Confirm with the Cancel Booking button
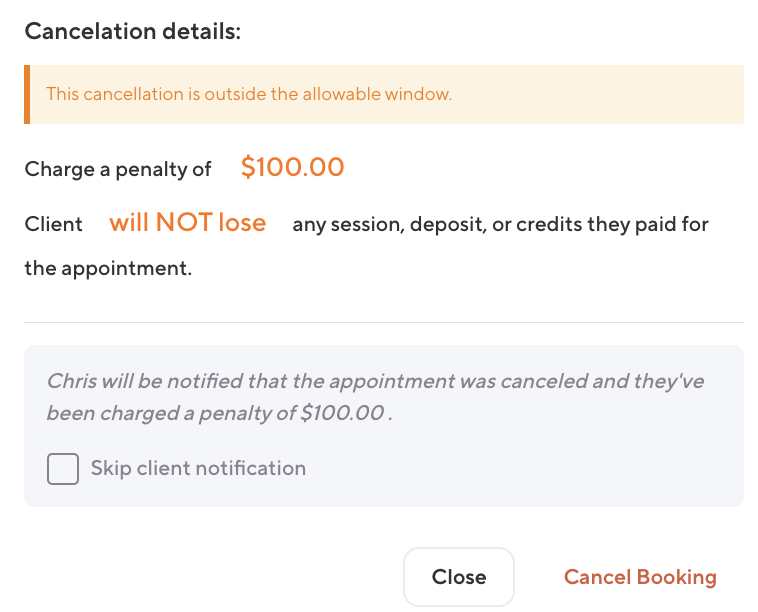758x612 pixels. tap(640, 577)
